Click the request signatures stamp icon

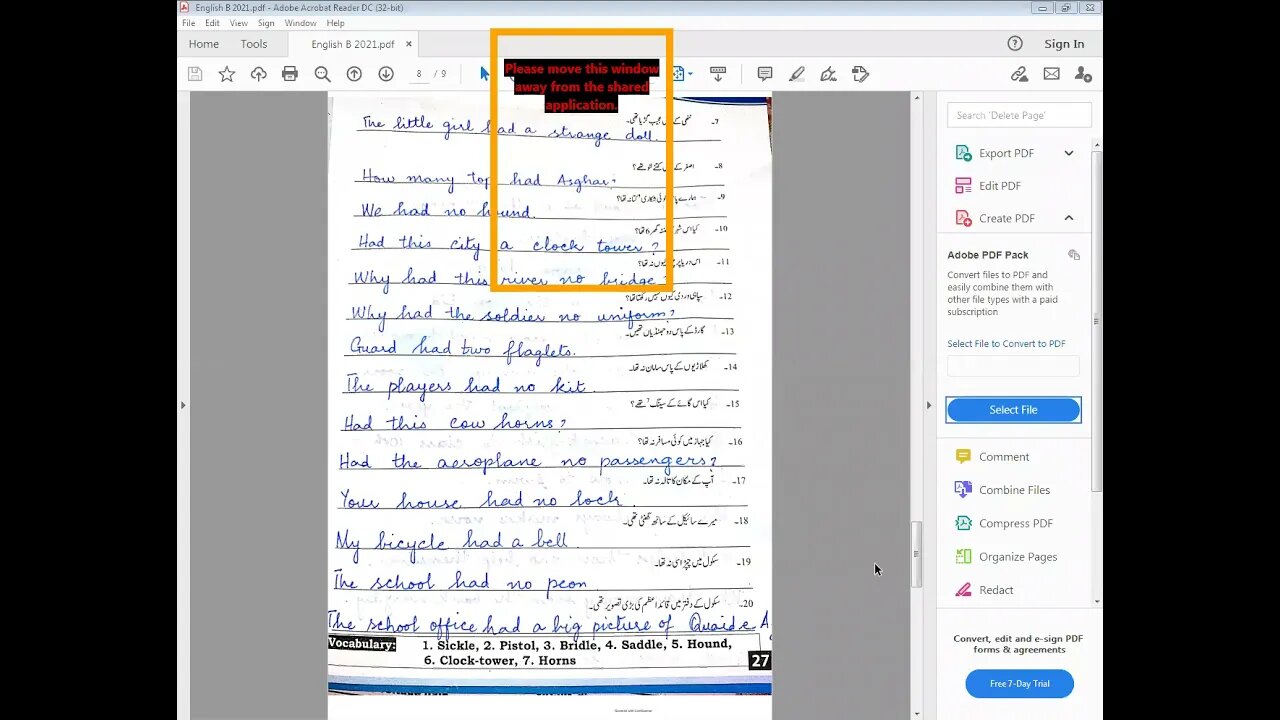860,74
